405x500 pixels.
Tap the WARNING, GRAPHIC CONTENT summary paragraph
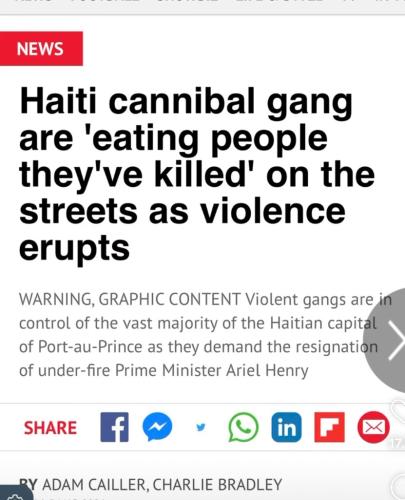(x=205, y=335)
